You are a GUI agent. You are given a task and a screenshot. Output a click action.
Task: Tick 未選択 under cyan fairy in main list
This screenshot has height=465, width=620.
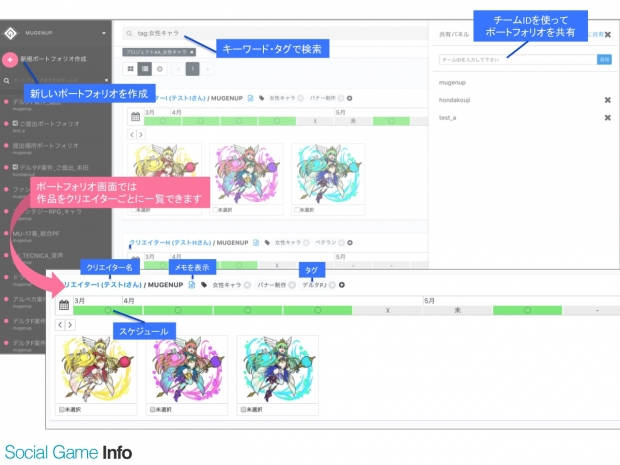(x=297, y=210)
